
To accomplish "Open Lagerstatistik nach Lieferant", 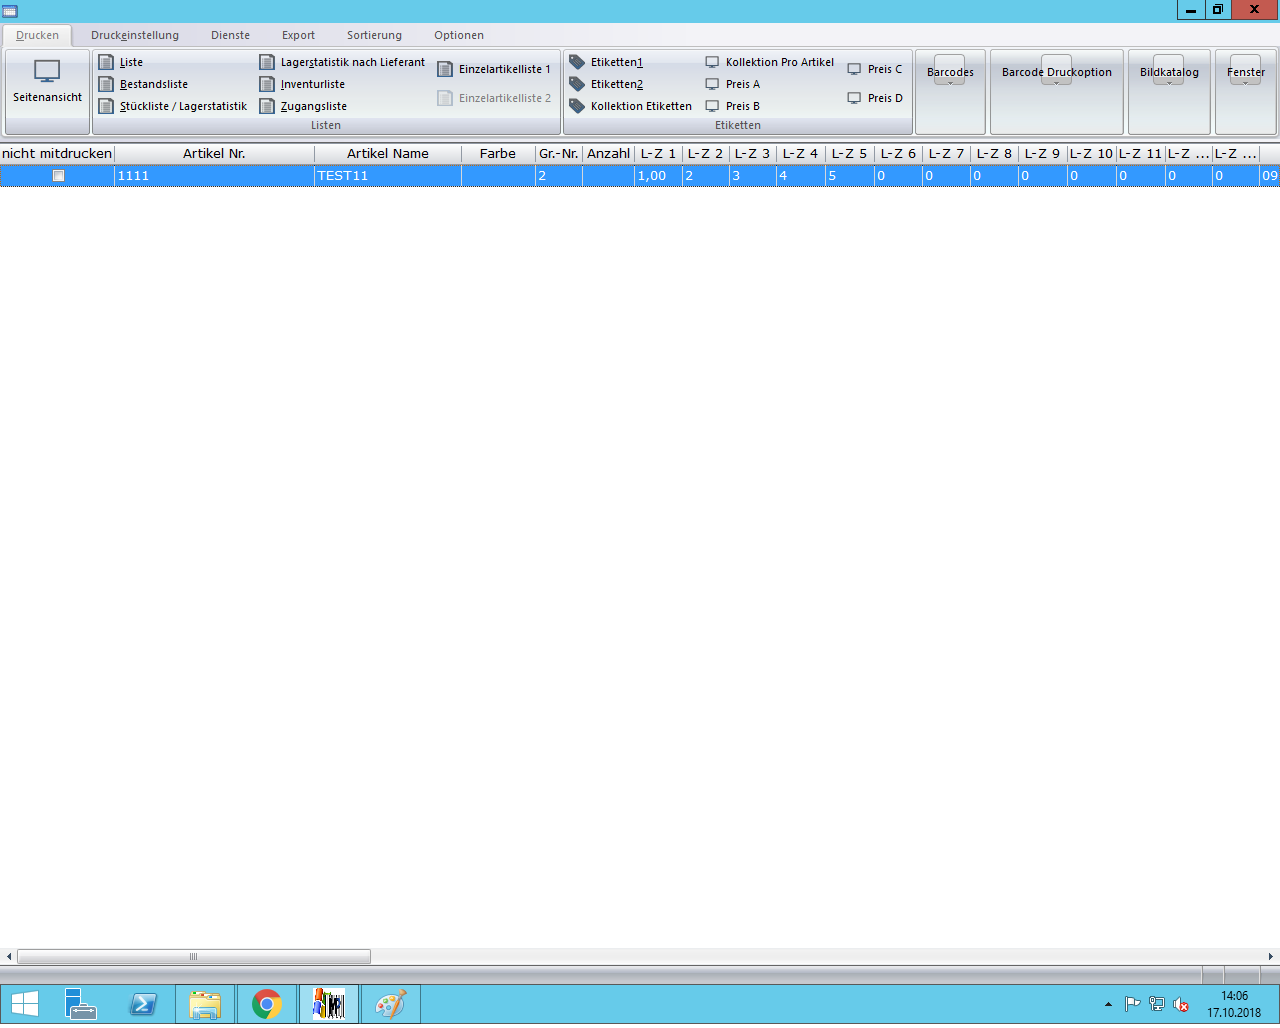I will [x=352, y=62].
